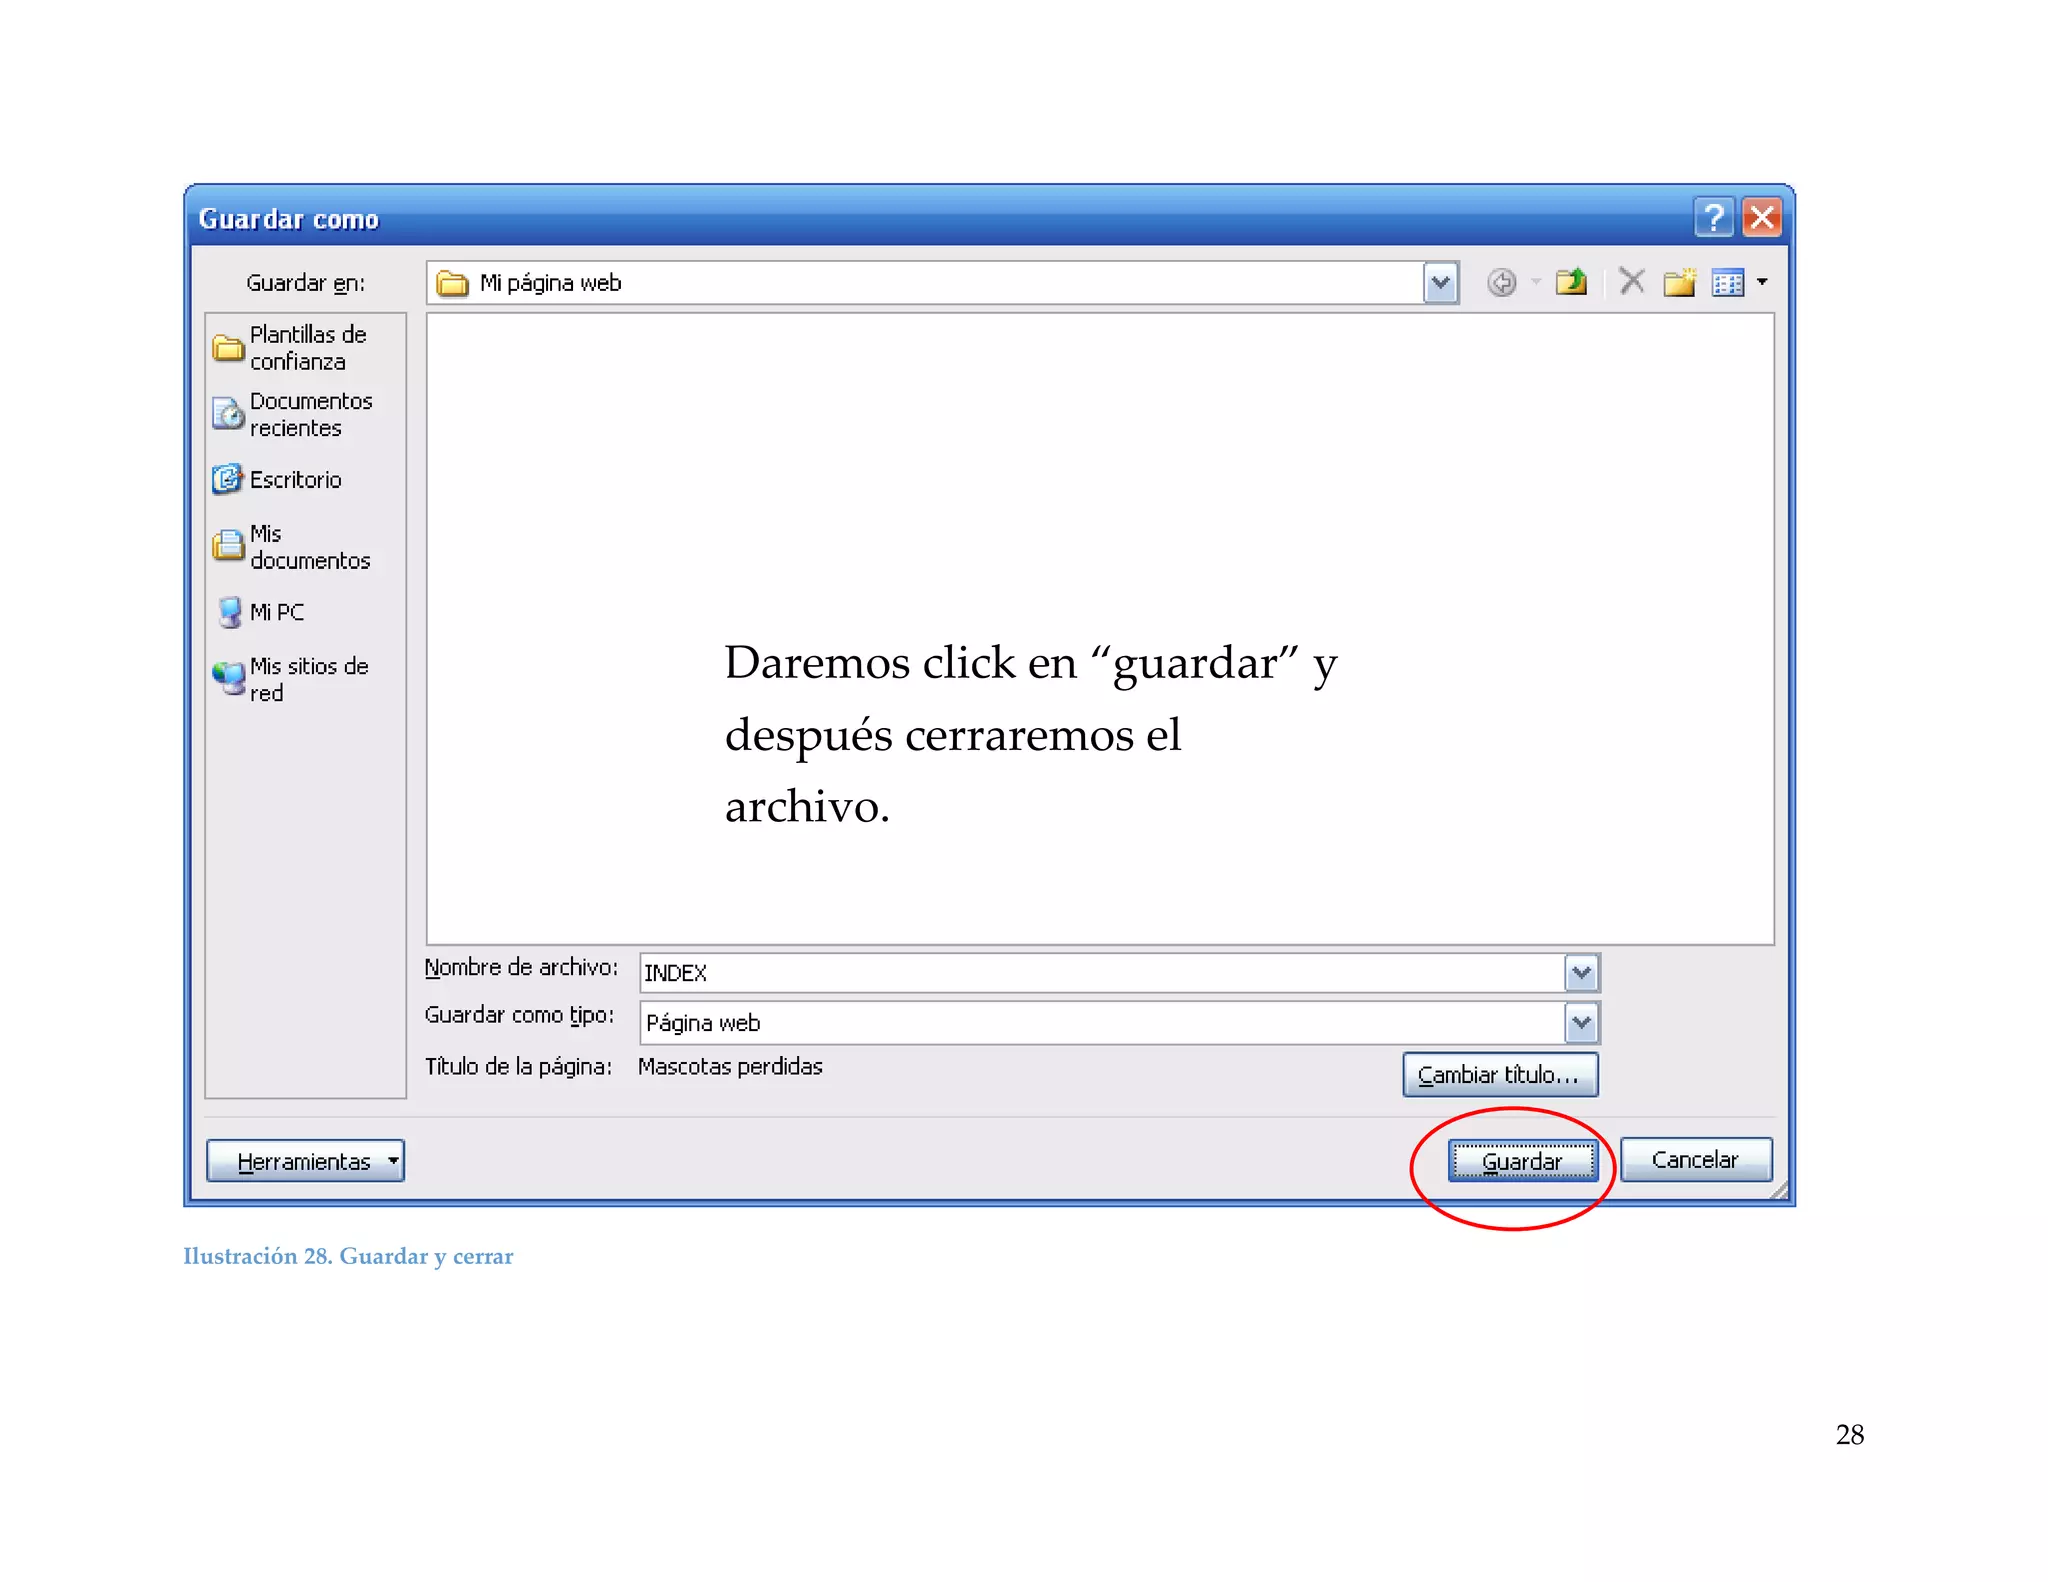Open Plantillas de confianza shortcut
This screenshot has width=2048, height=1582.
293,348
